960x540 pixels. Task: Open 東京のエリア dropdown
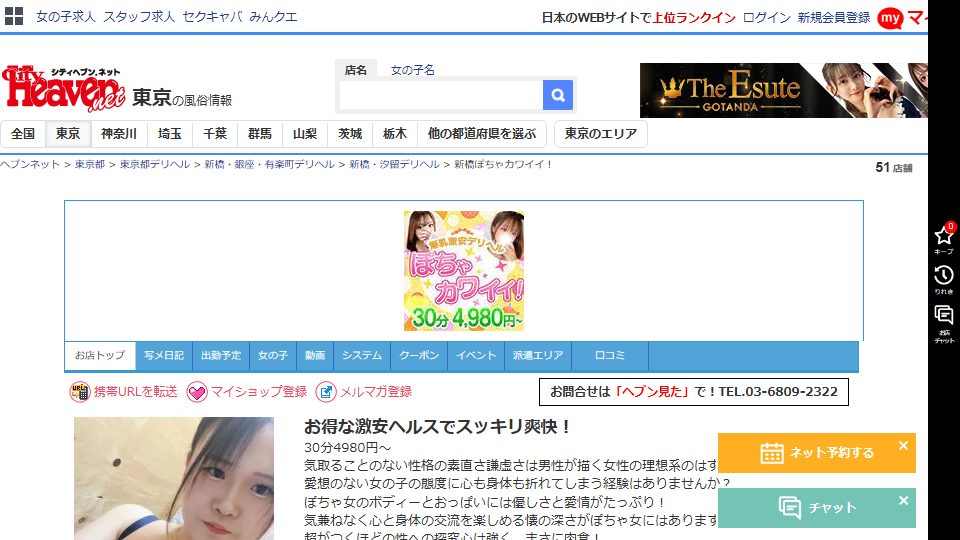601,133
